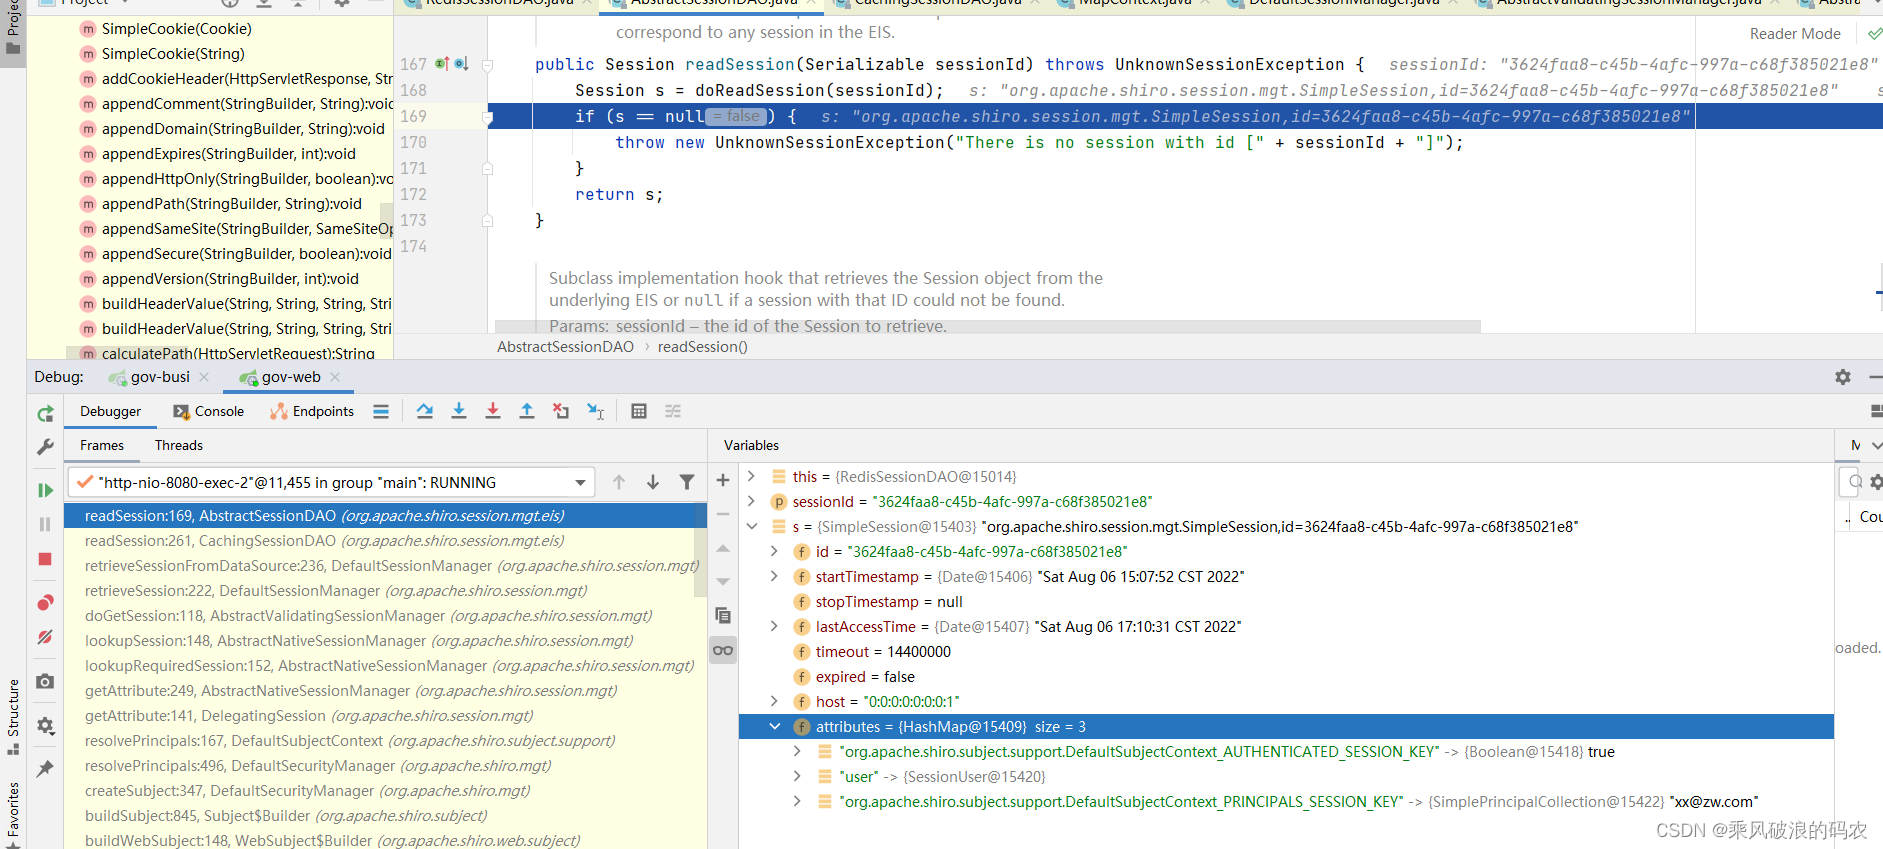Open debug panel settings gear in left strip
Screen dimensions: 1883x849
45,725
